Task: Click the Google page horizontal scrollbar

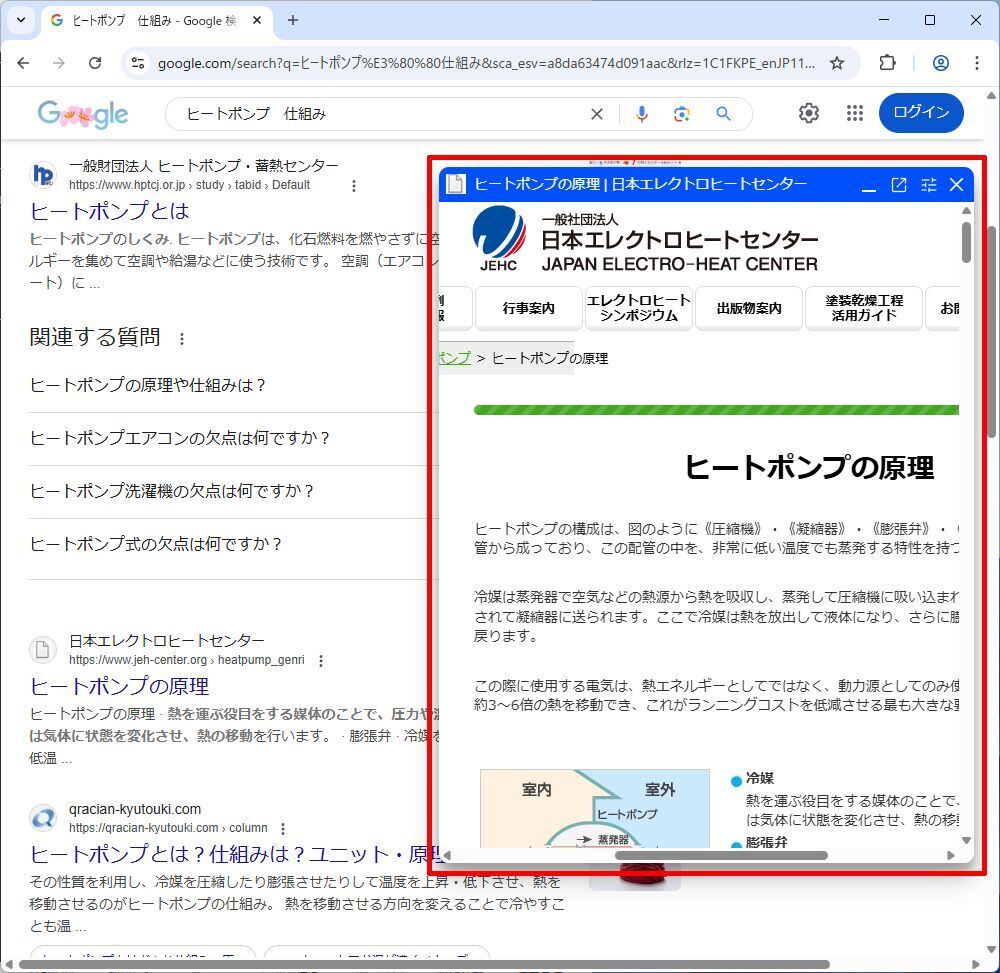Action: coord(424,965)
